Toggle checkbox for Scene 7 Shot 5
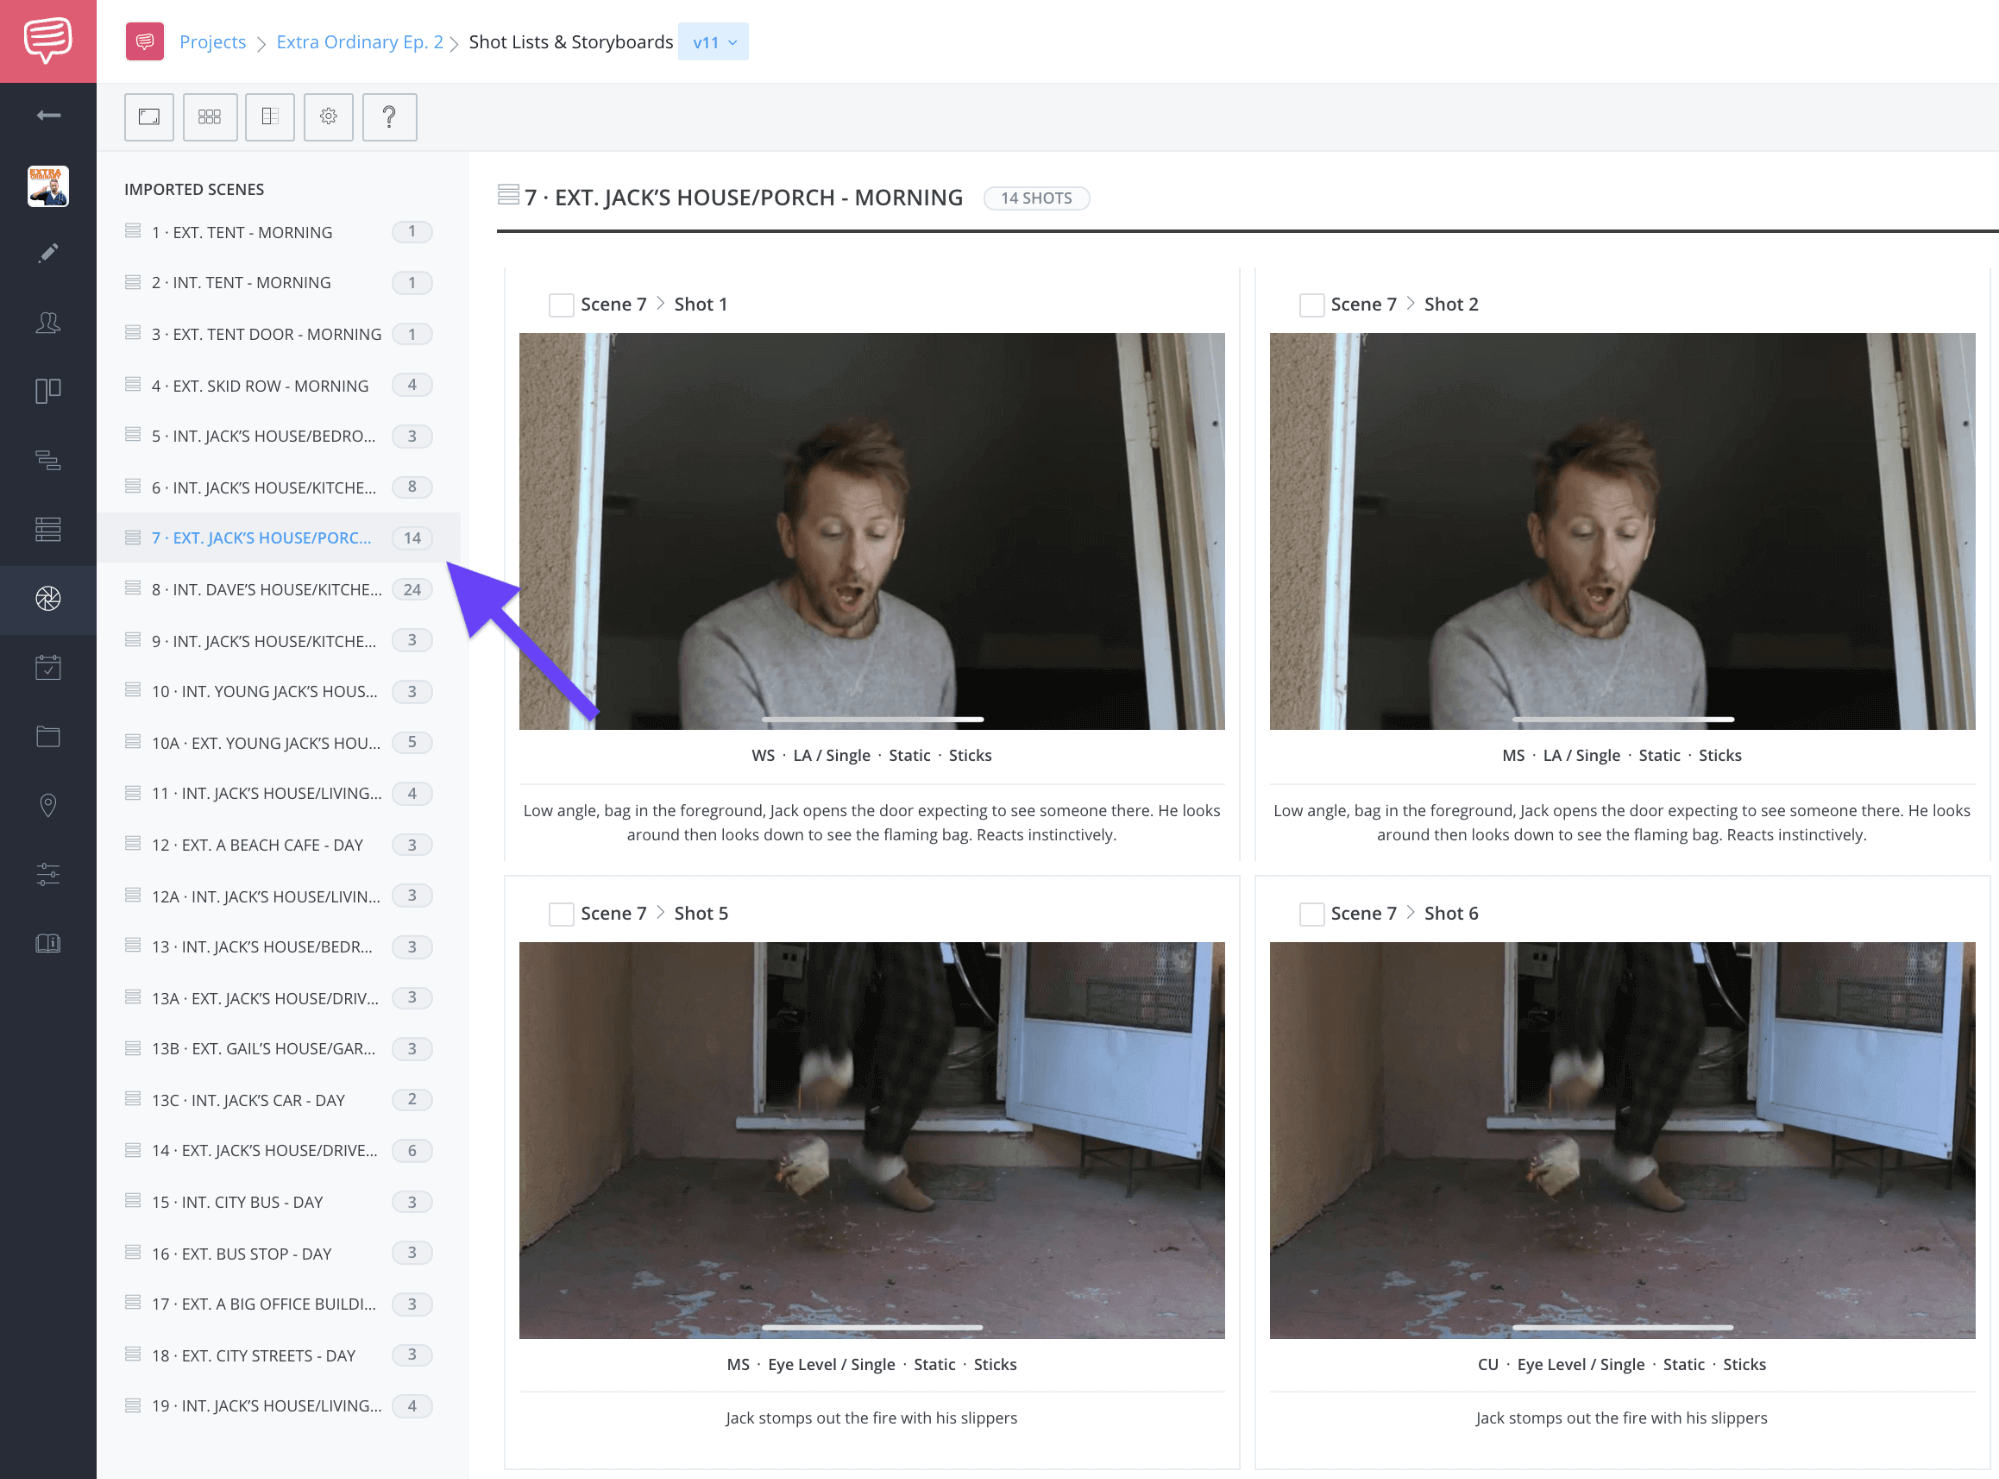The image size is (1999, 1479). coord(556,912)
